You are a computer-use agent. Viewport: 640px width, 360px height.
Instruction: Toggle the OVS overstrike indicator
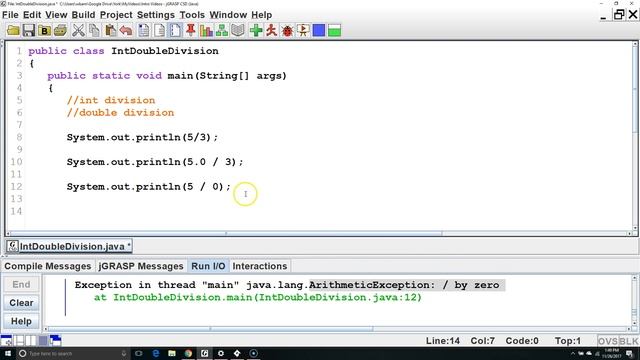click(x=608, y=341)
